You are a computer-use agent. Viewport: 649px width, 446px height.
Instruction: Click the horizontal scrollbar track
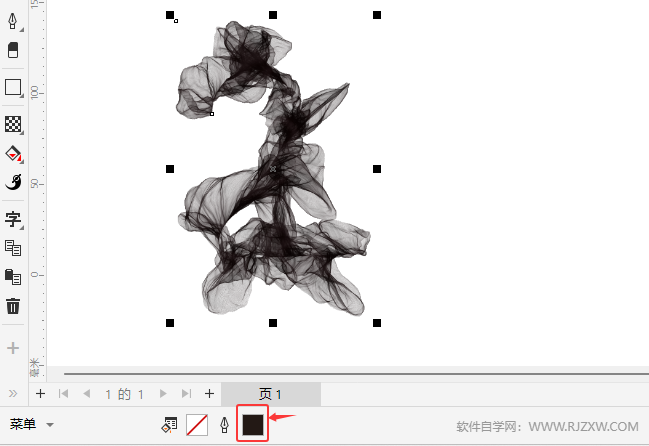tap(356, 374)
